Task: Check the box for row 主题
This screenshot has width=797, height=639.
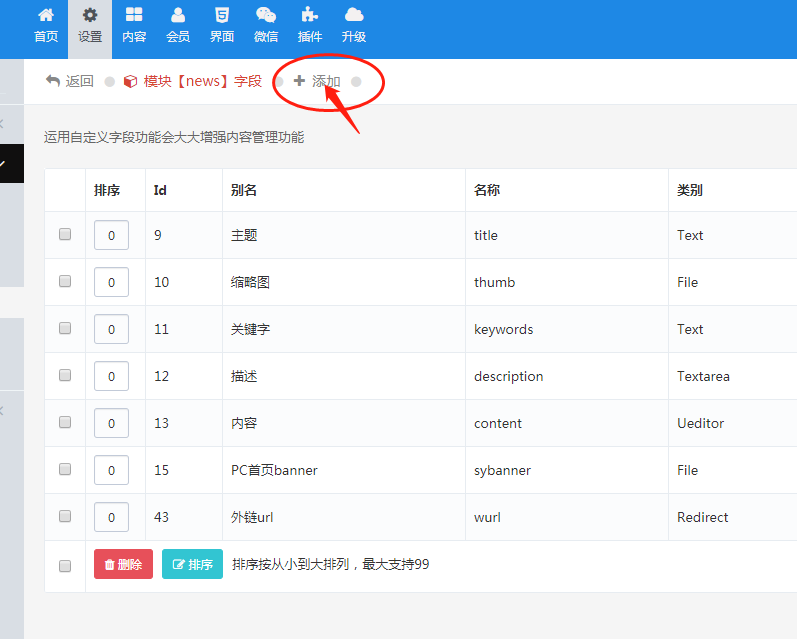Action: coord(65,234)
